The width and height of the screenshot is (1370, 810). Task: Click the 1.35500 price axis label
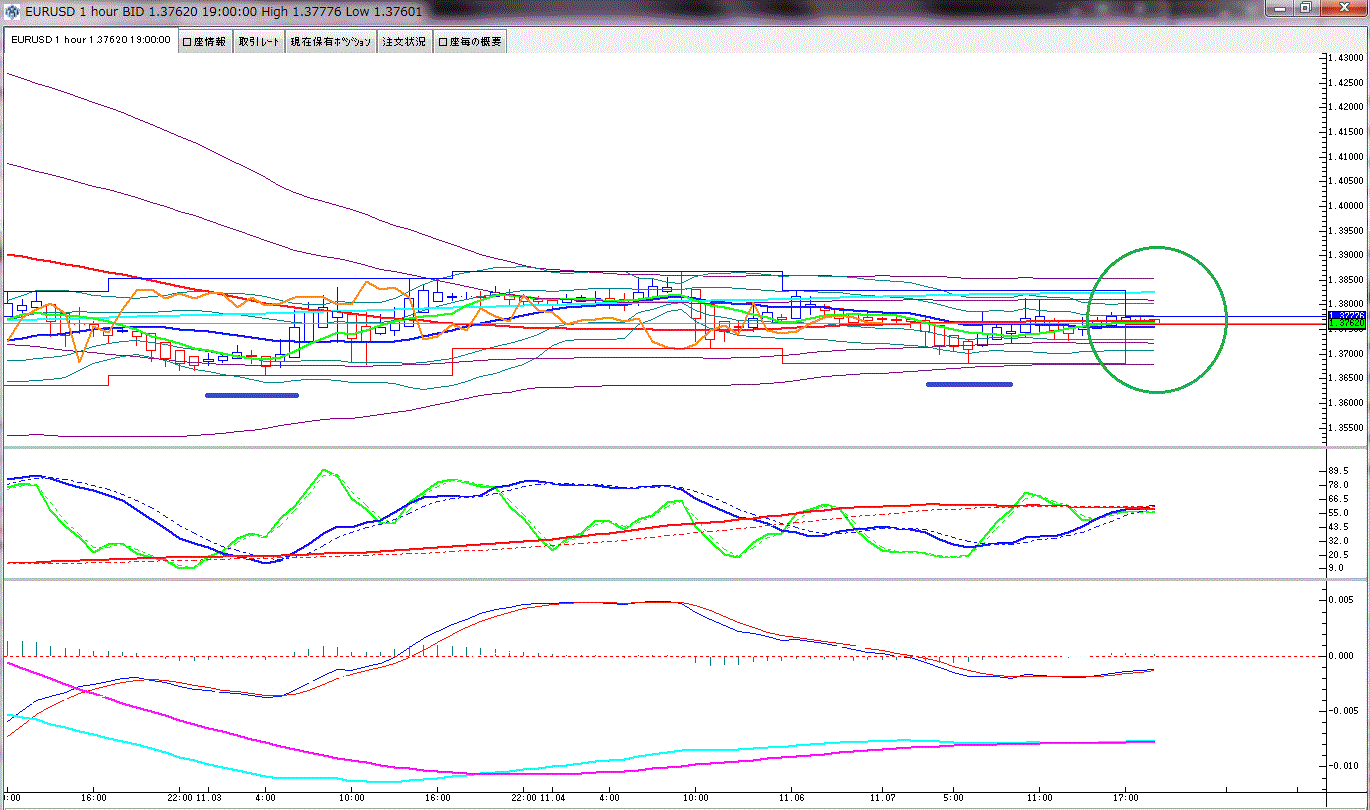click(x=1346, y=428)
